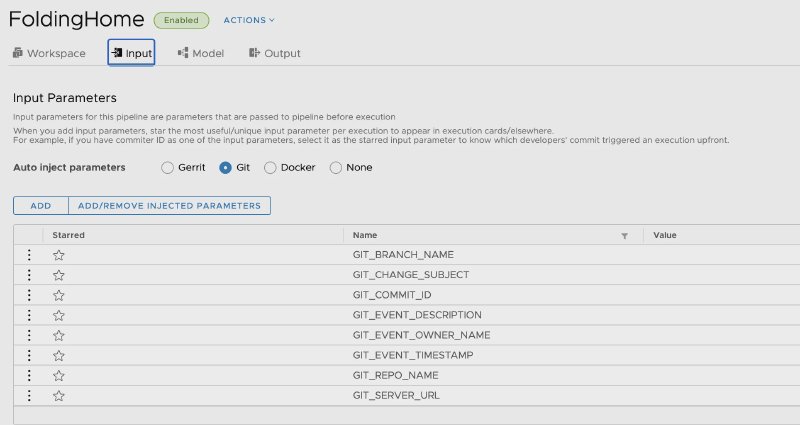Select None auto inject option
Viewport: 800px width, 425px height.
click(x=336, y=168)
